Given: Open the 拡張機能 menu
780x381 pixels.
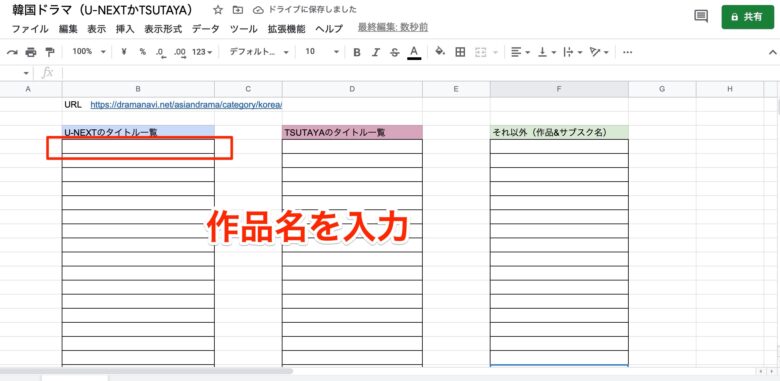Looking at the screenshot, I should tap(287, 29).
